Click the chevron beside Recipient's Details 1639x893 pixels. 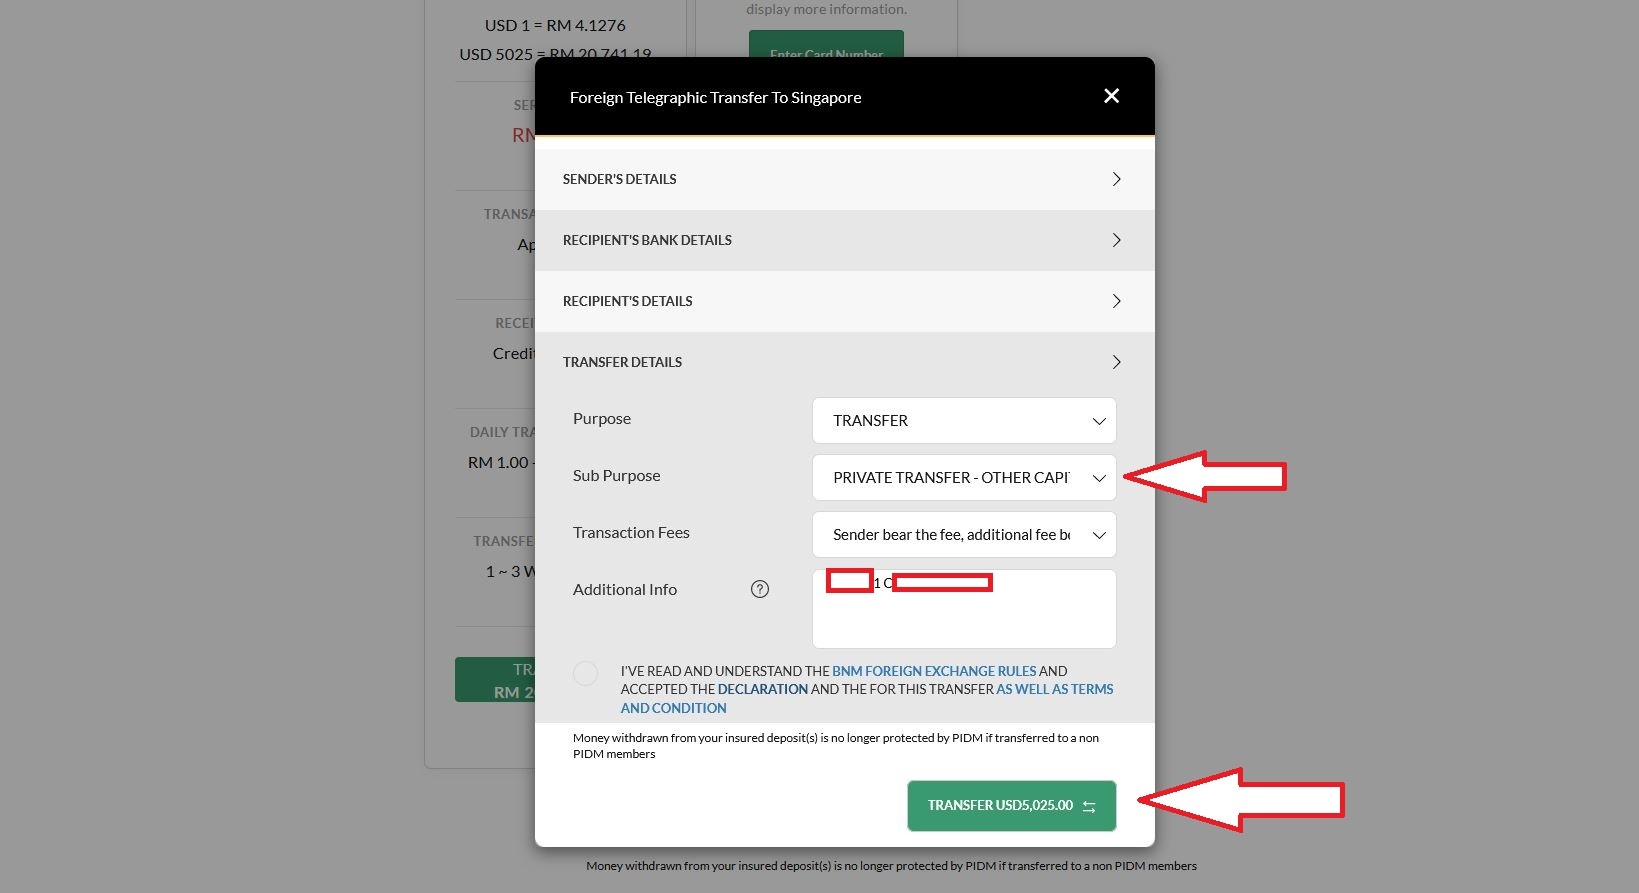1116,301
